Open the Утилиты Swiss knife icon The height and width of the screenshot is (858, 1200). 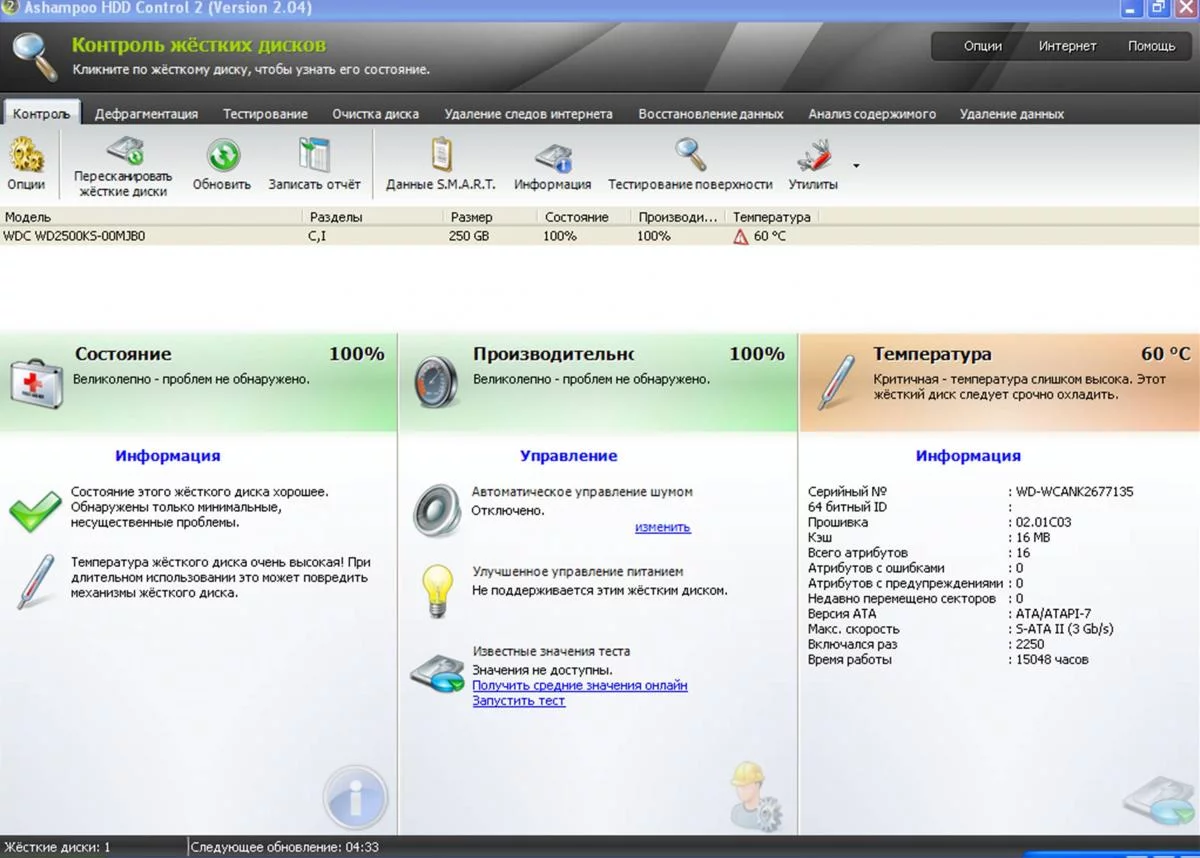[814, 156]
